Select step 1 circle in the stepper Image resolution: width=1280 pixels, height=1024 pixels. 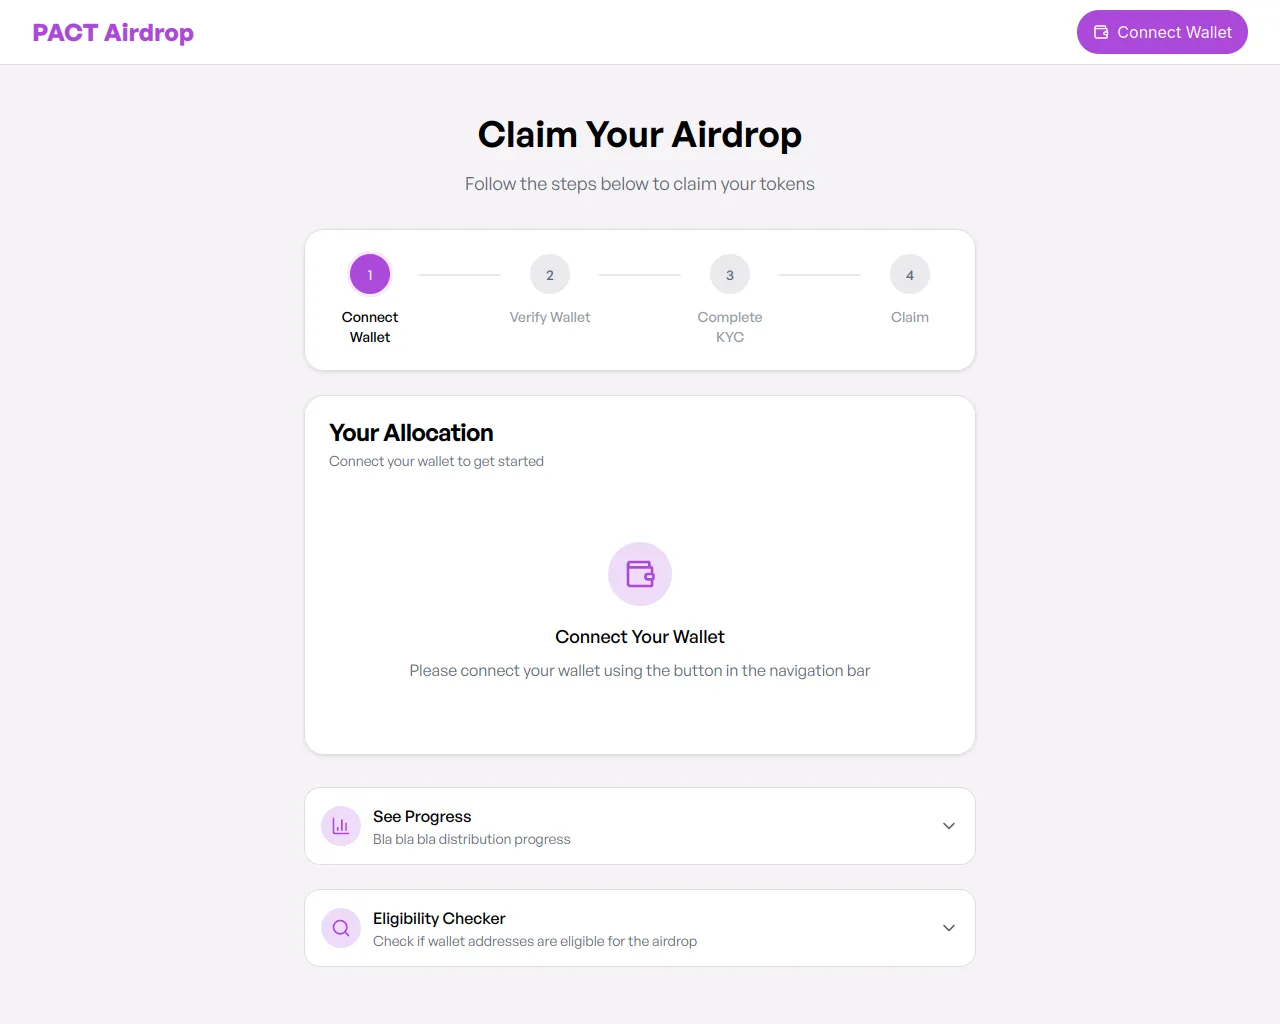[x=370, y=275]
